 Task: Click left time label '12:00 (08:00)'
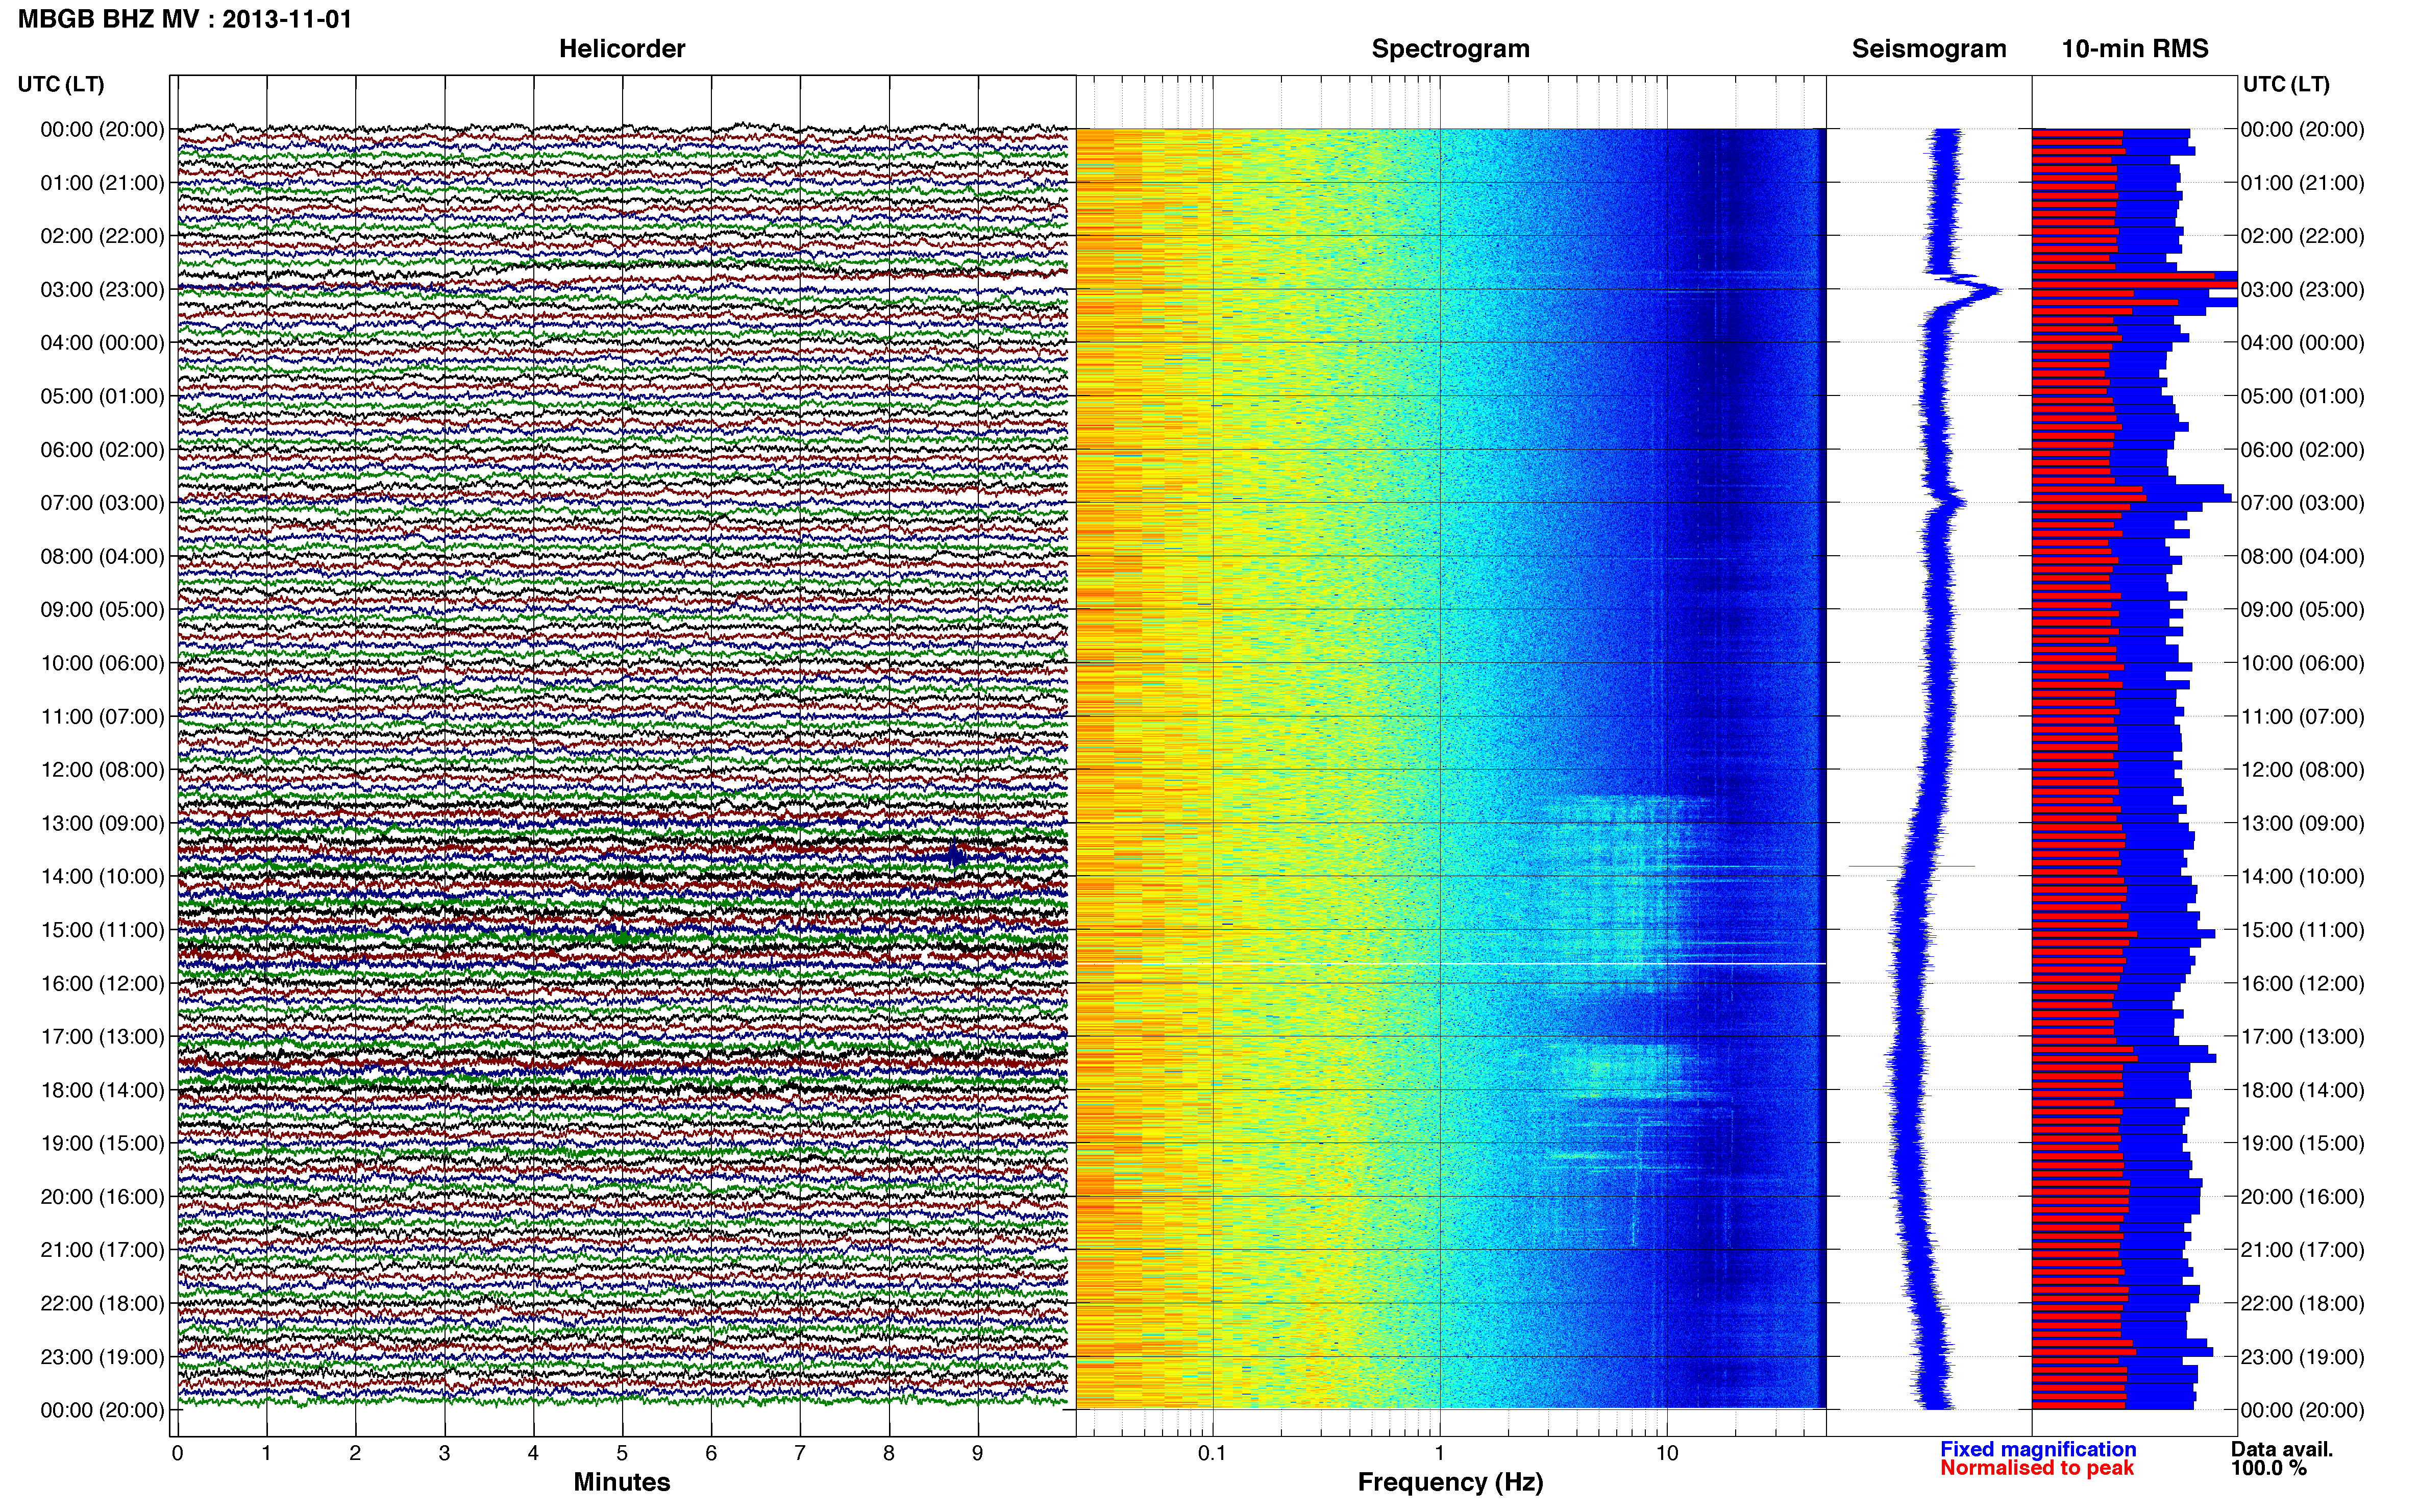[x=102, y=769]
